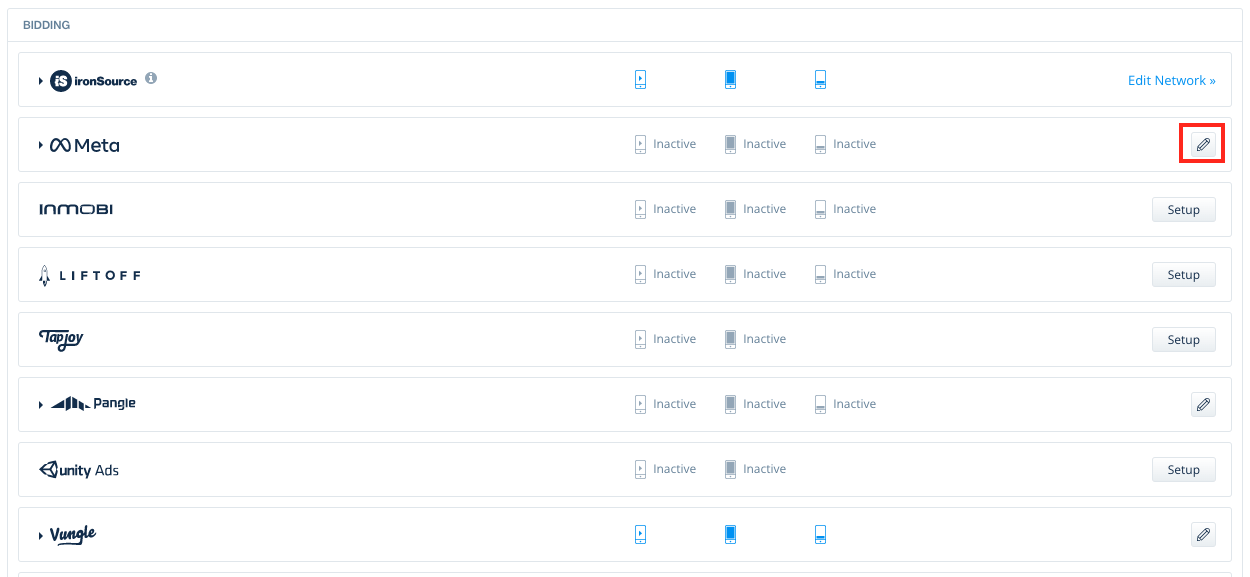The height and width of the screenshot is (577, 1250).
Task: Click the inactive banner icon on the InMobi row
Action: [820, 208]
